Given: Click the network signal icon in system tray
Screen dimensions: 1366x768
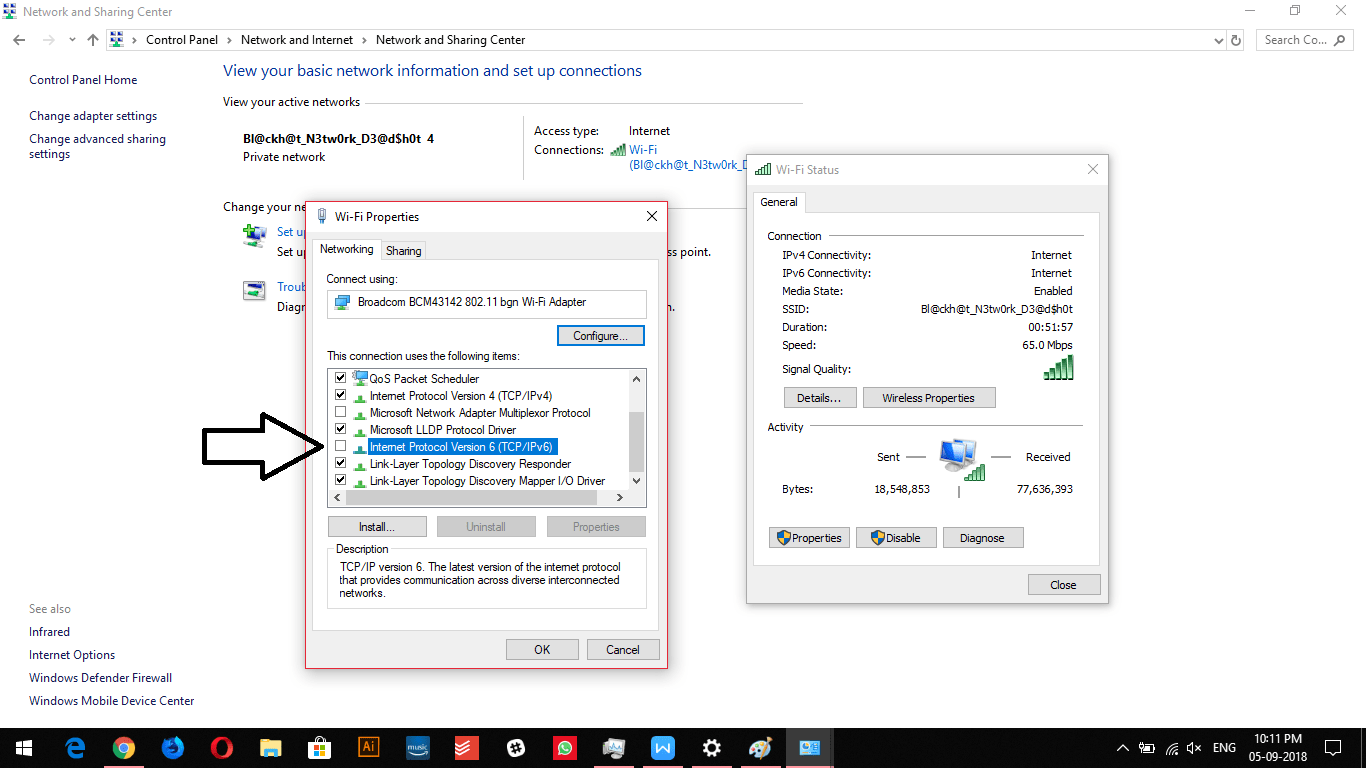Looking at the screenshot, I should (1171, 747).
